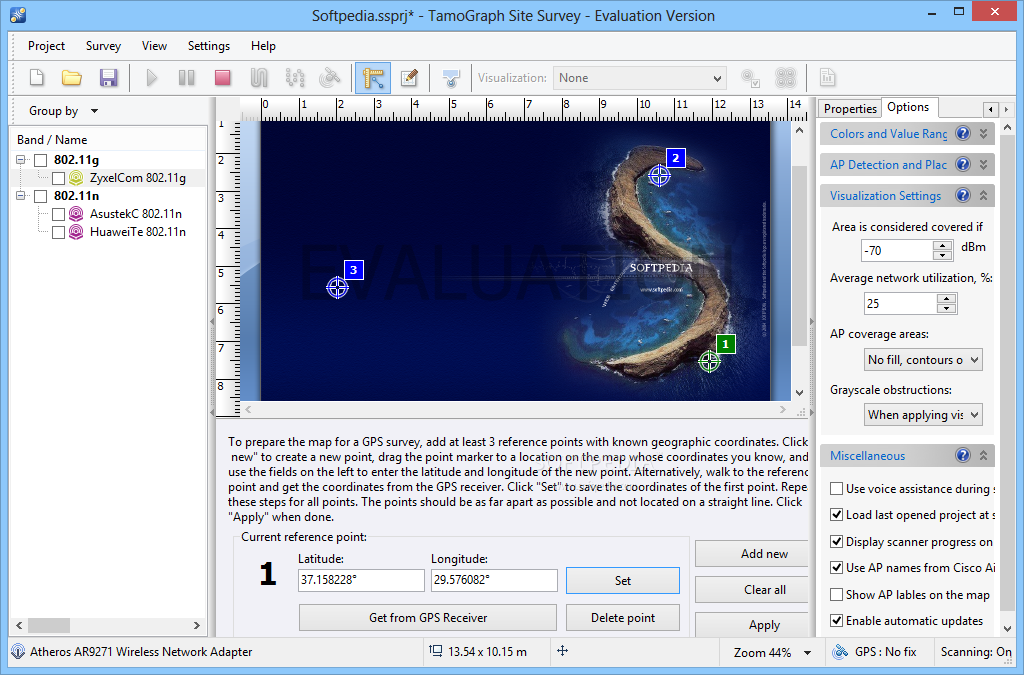
Task: Enable Use voice assistance checkbox
Action: (836, 489)
